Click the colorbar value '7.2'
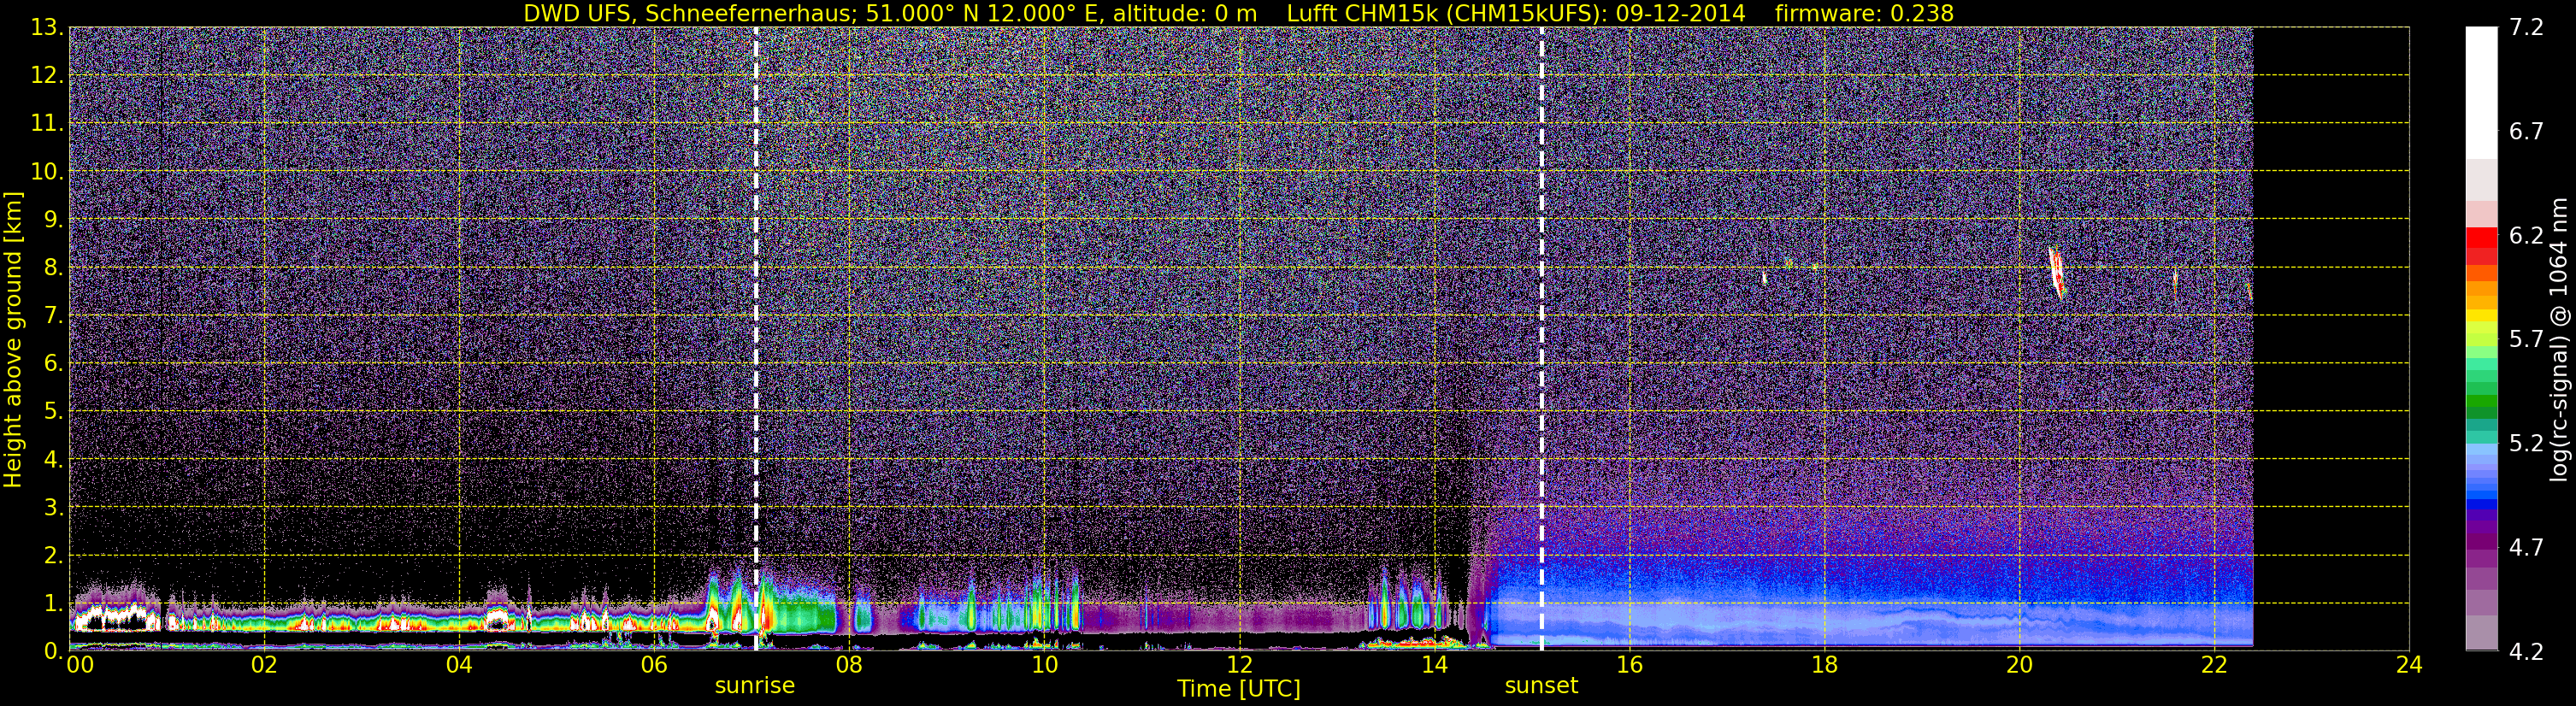 click(x=2526, y=28)
